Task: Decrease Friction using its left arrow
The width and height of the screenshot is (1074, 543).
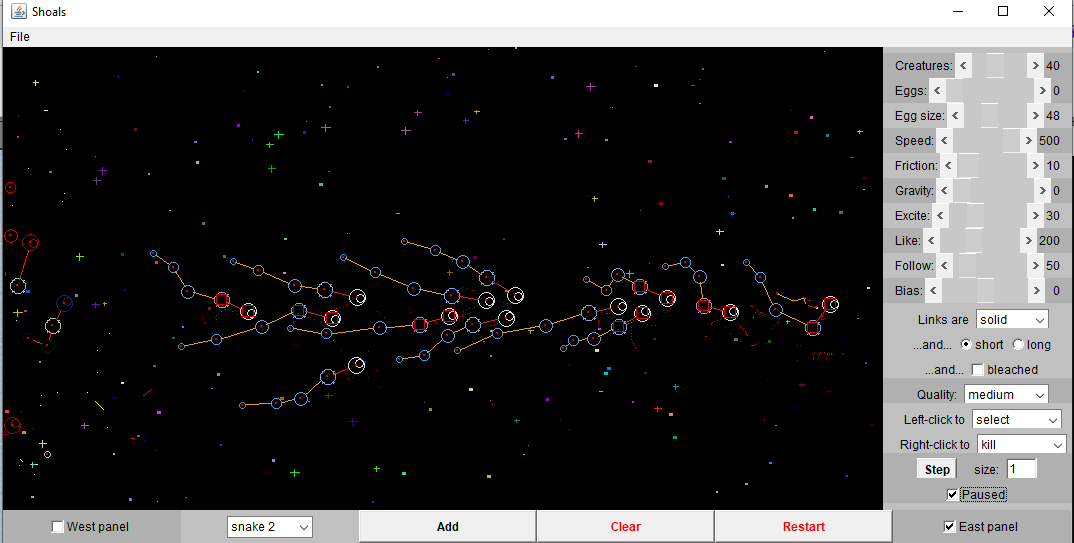Action: [x=948, y=166]
